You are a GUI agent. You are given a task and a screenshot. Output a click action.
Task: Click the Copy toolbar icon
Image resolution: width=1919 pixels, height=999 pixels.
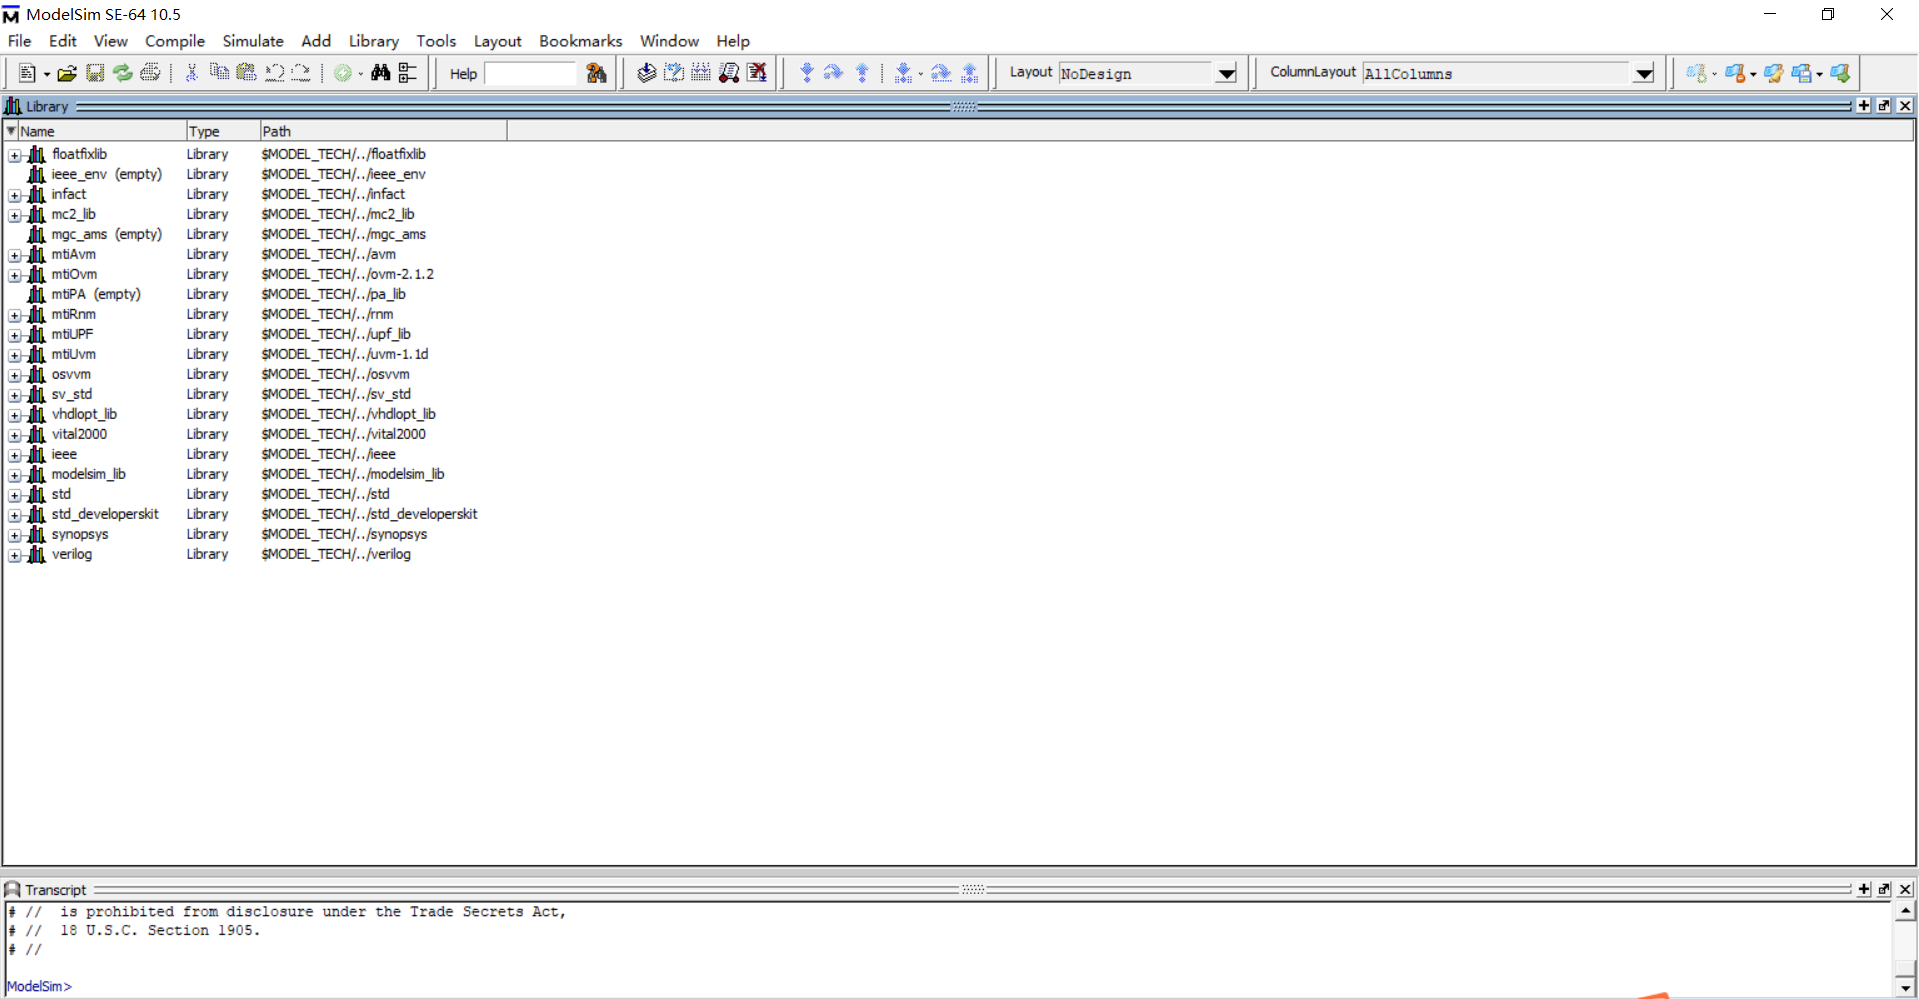(219, 73)
